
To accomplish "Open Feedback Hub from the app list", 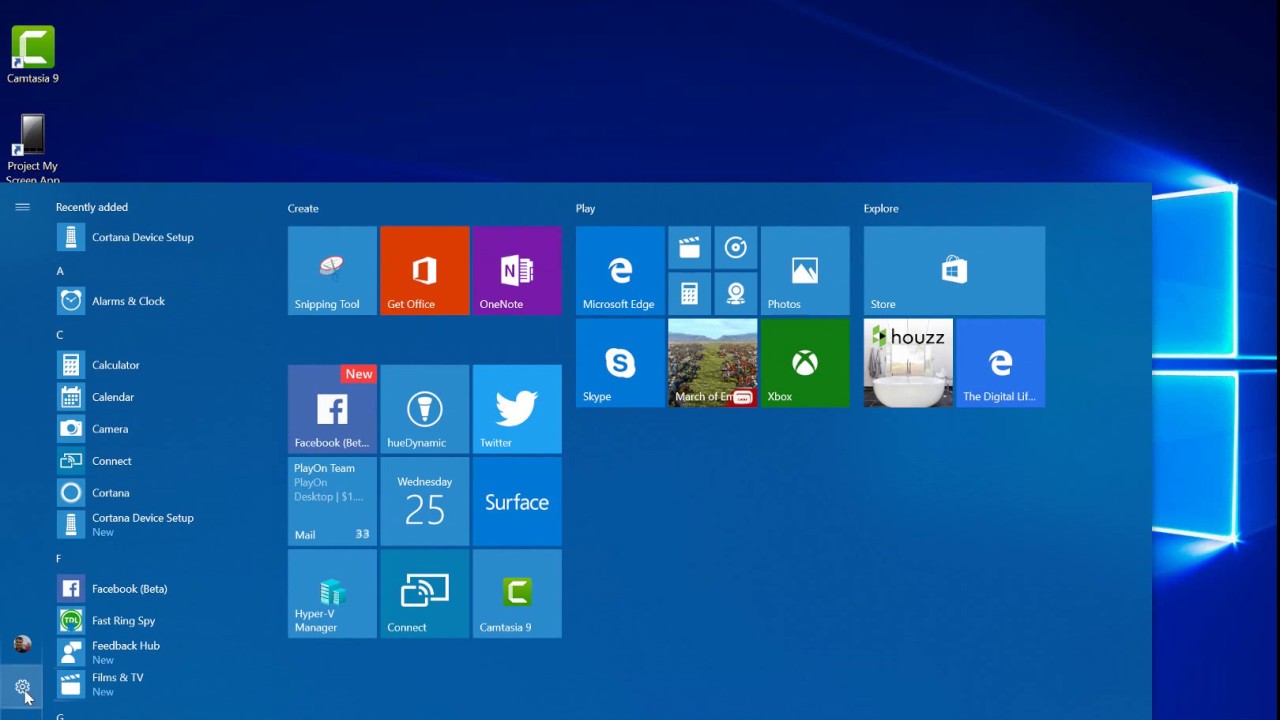I will [x=125, y=651].
